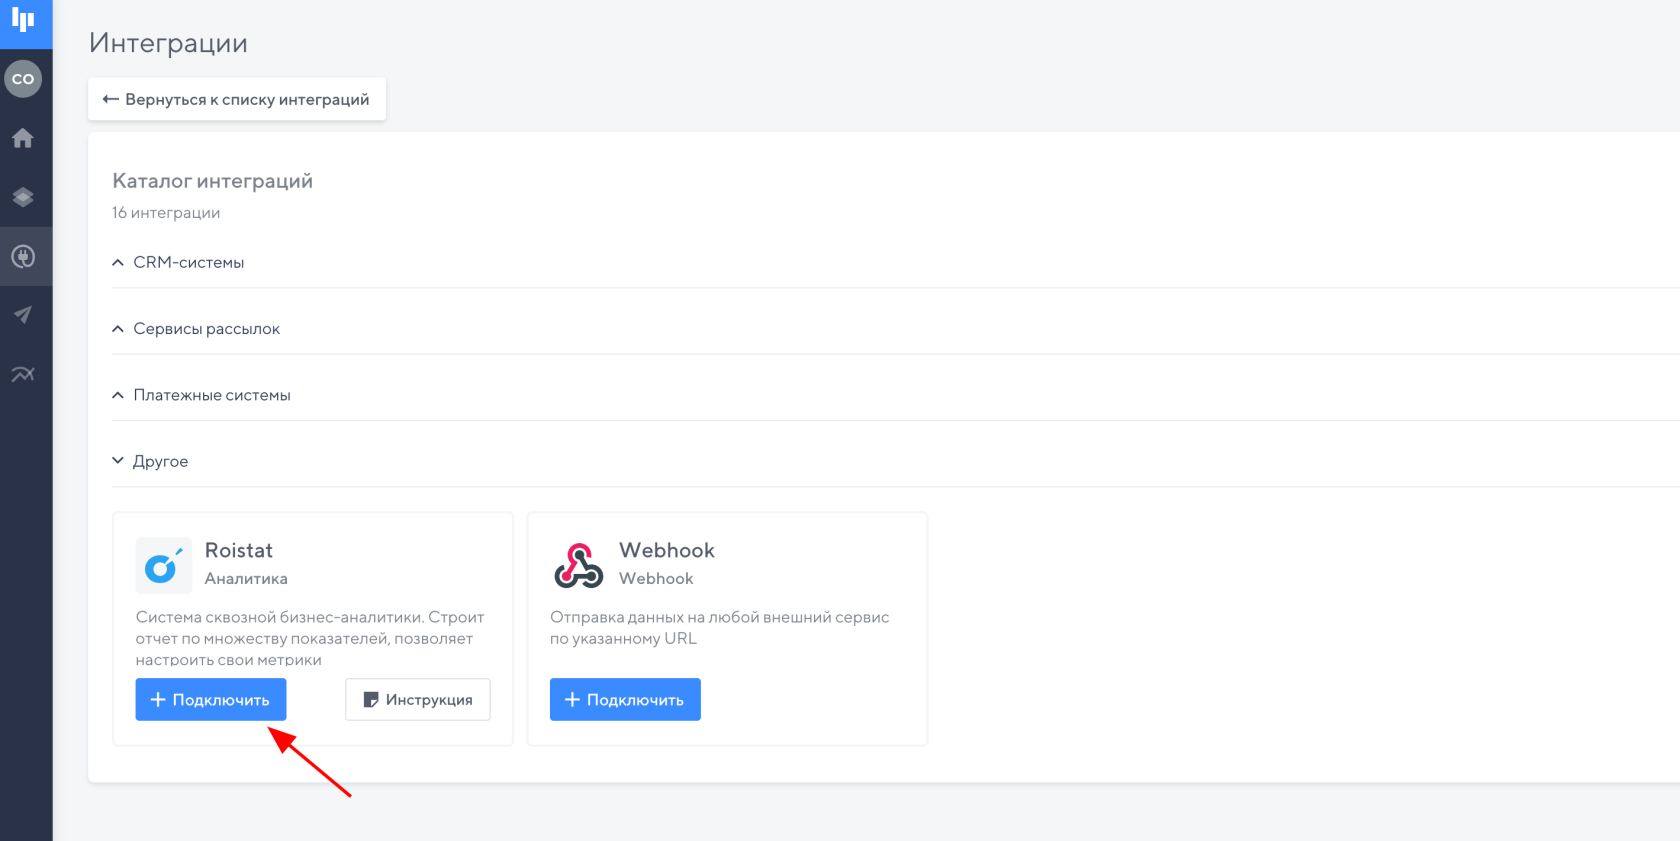The height and width of the screenshot is (841, 1680).
Task: Open the Roistat Инструкция button
Action: tap(418, 700)
